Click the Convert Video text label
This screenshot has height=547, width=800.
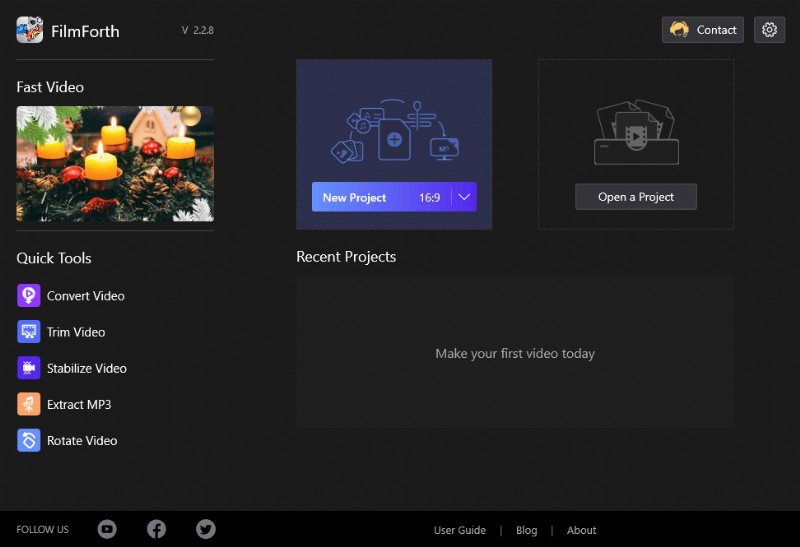pos(86,296)
